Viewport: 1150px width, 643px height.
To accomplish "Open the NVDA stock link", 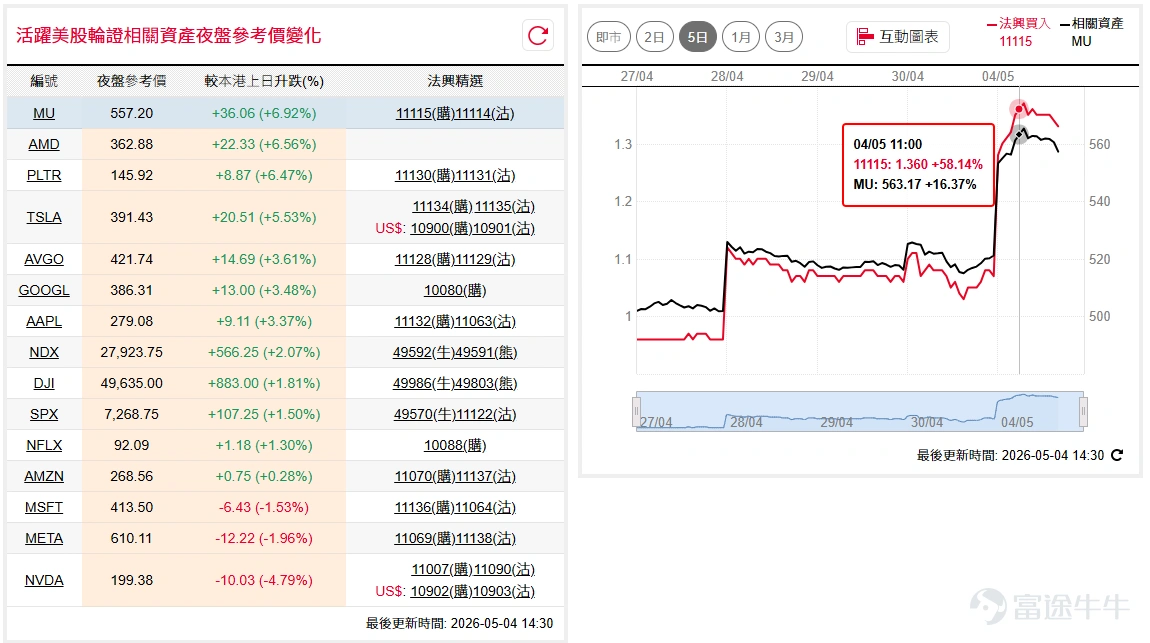I will [44, 580].
